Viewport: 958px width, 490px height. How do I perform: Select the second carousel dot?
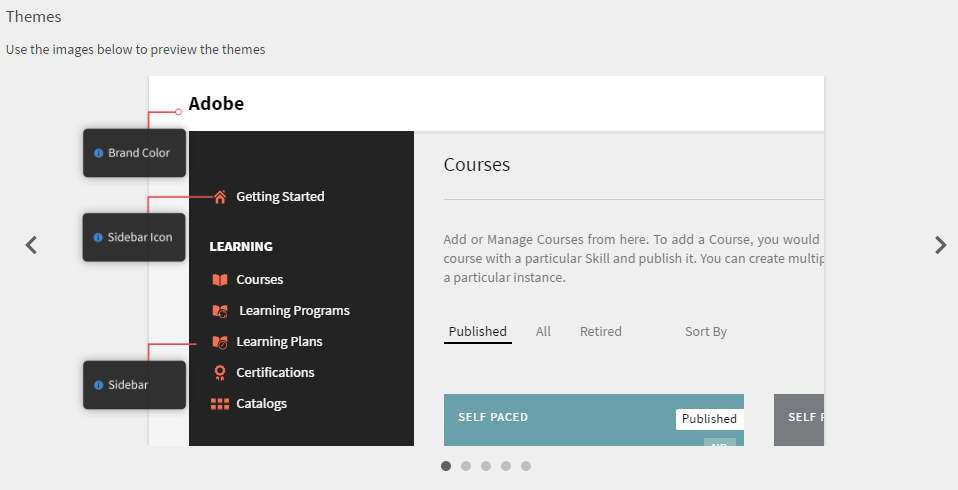point(466,466)
